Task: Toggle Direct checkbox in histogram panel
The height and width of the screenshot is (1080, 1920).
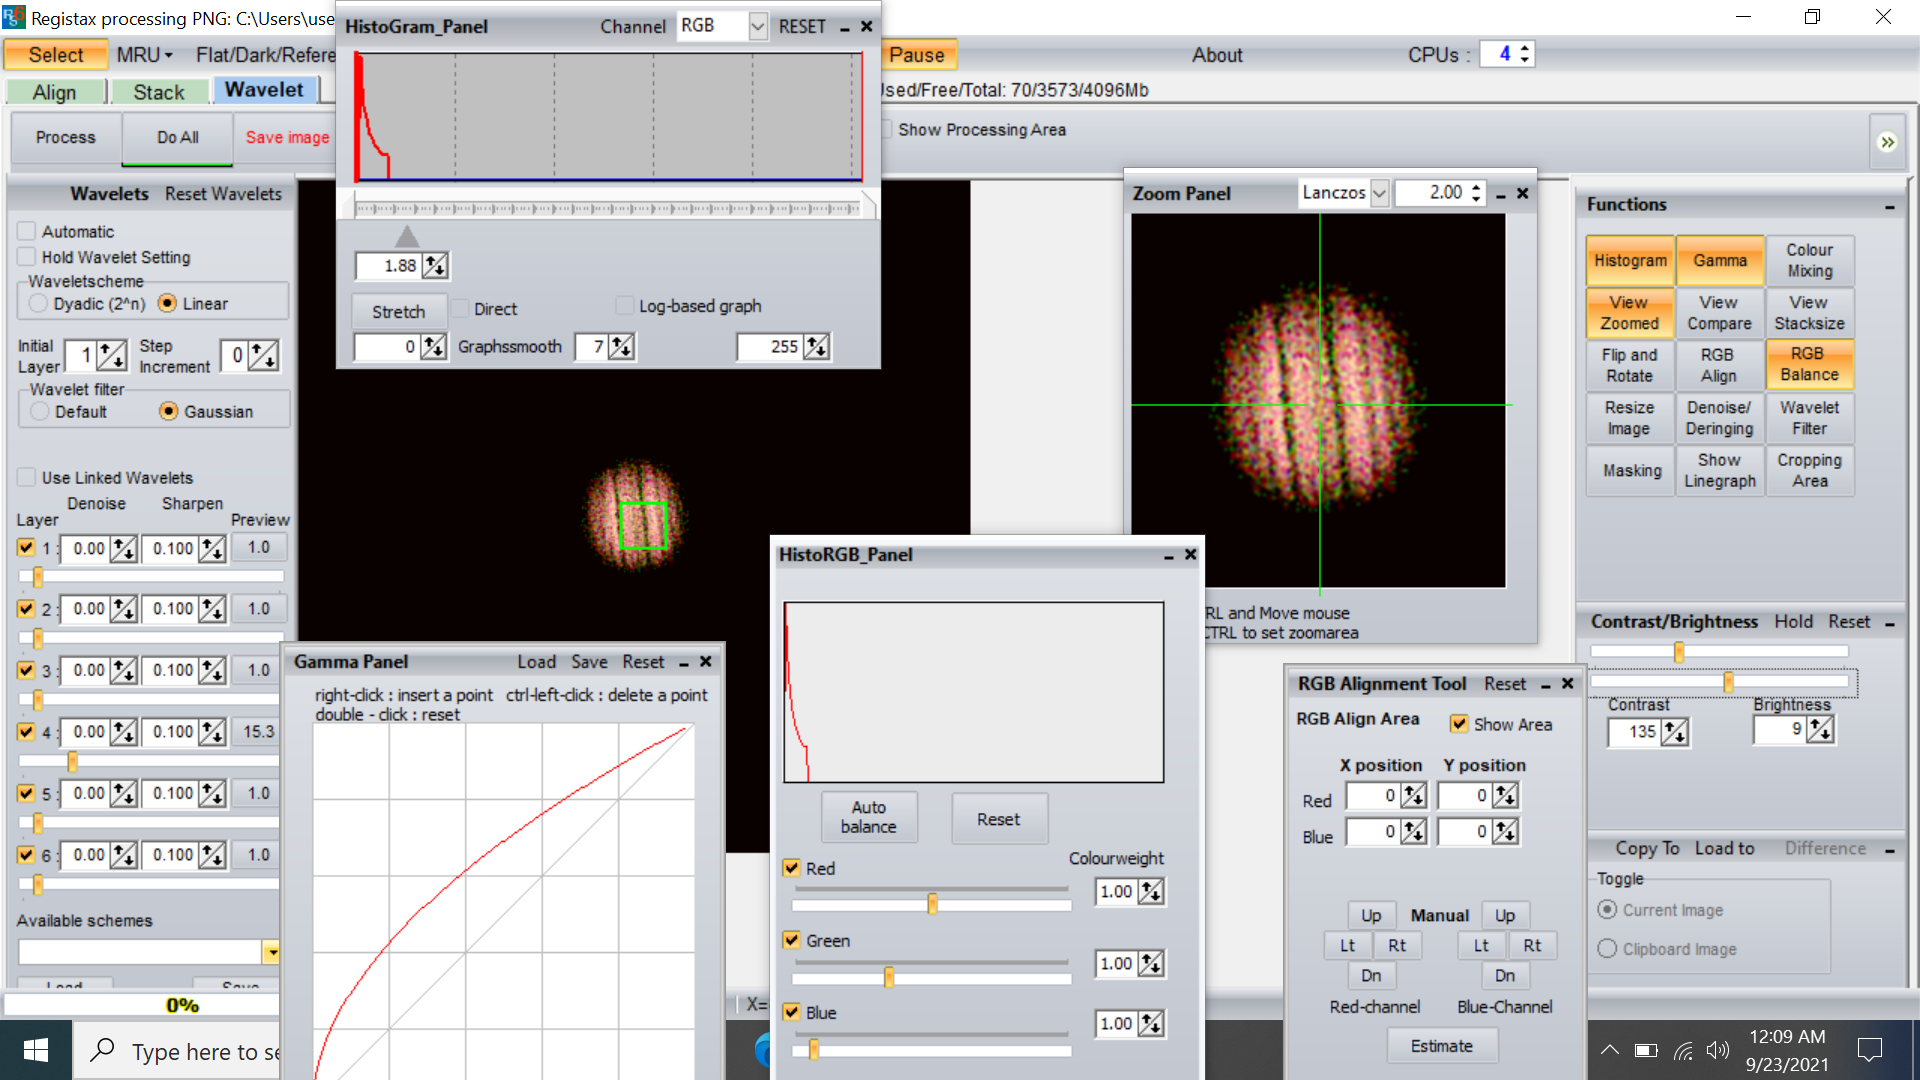Action: 460,309
